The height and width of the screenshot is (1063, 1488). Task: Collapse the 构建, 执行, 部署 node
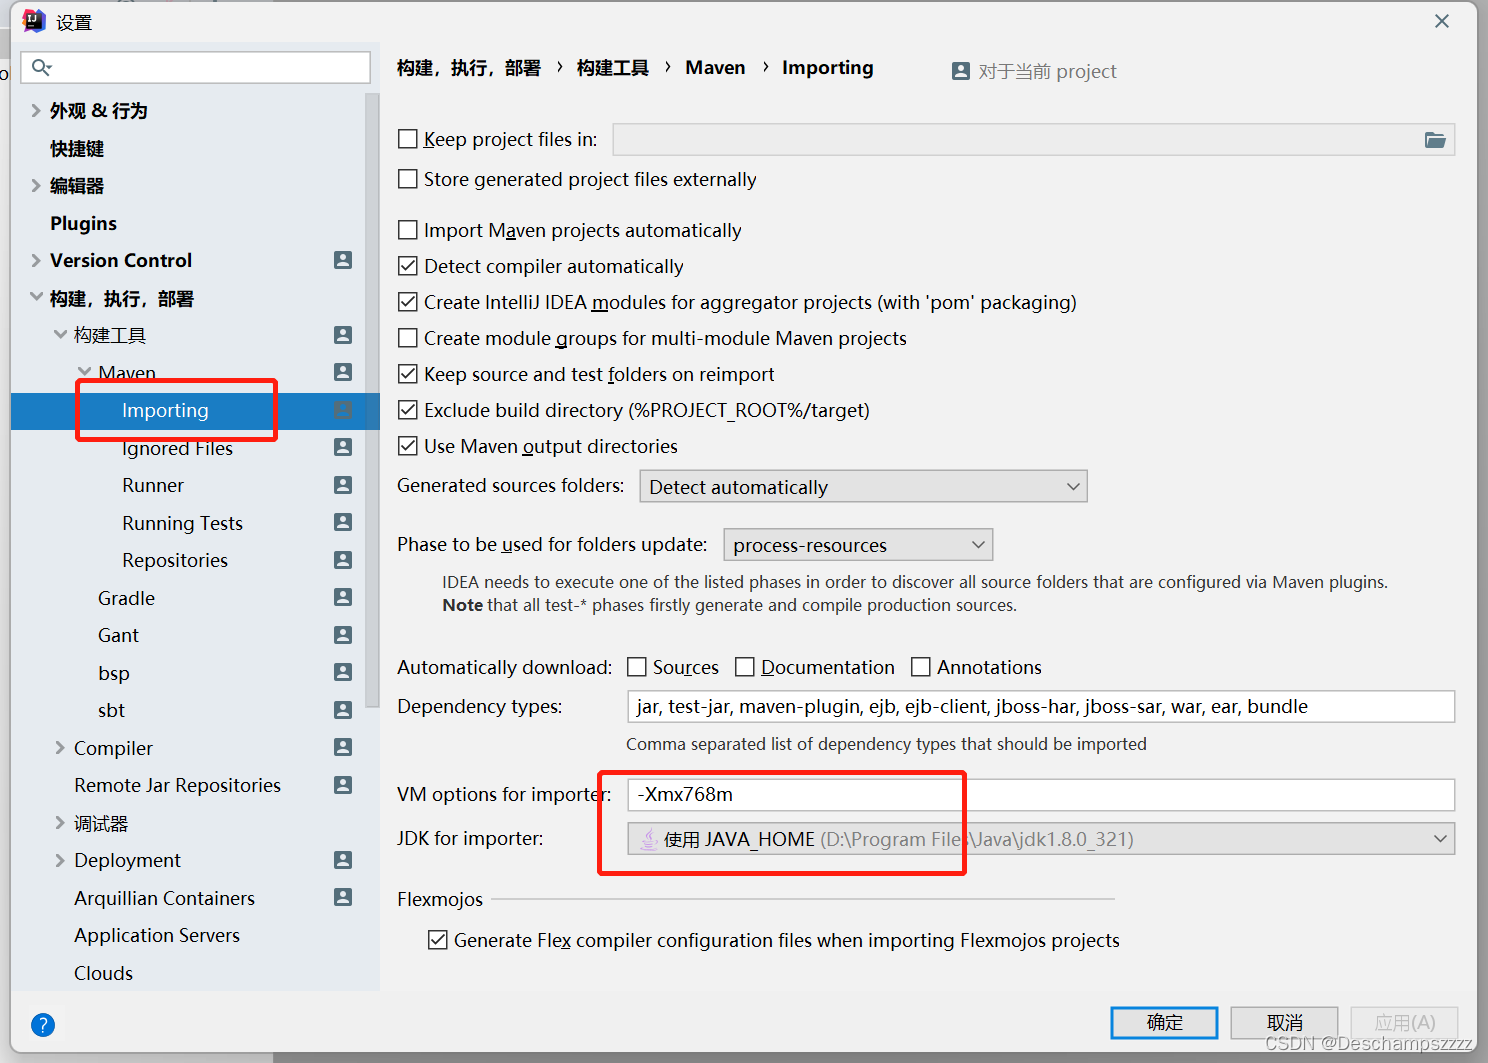(x=36, y=298)
